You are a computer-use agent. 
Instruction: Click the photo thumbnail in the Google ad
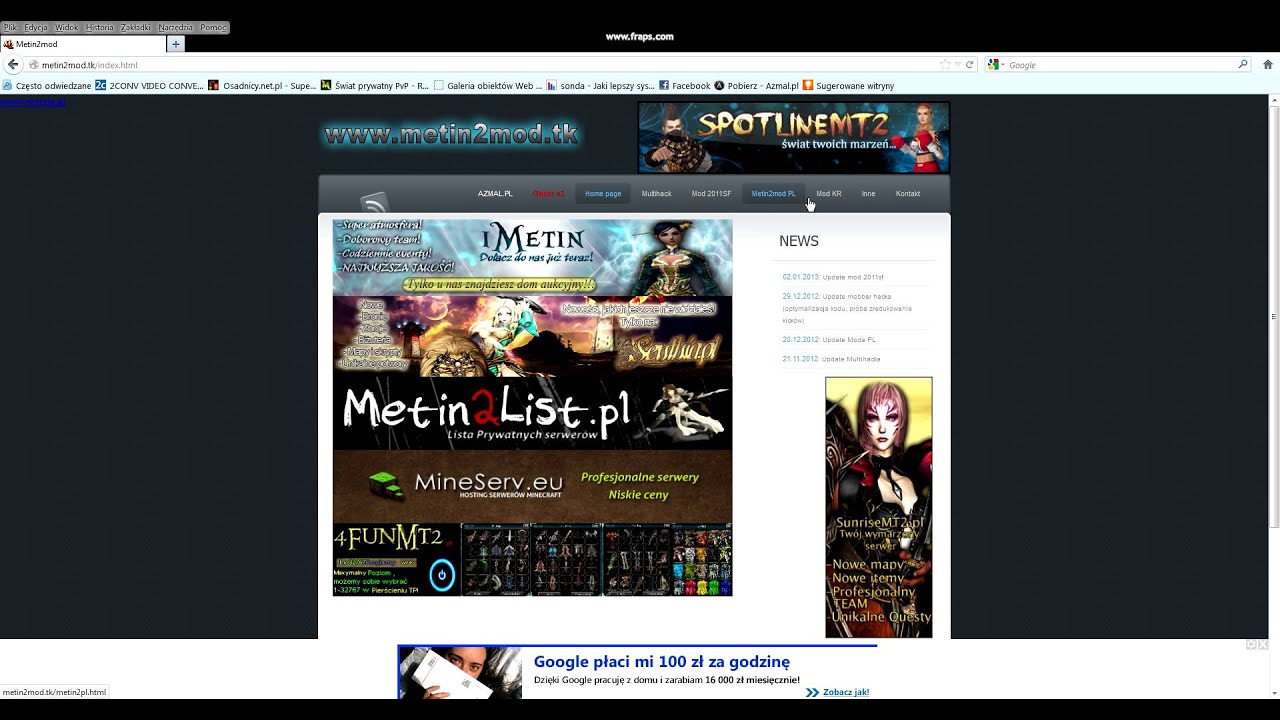[461, 673]
